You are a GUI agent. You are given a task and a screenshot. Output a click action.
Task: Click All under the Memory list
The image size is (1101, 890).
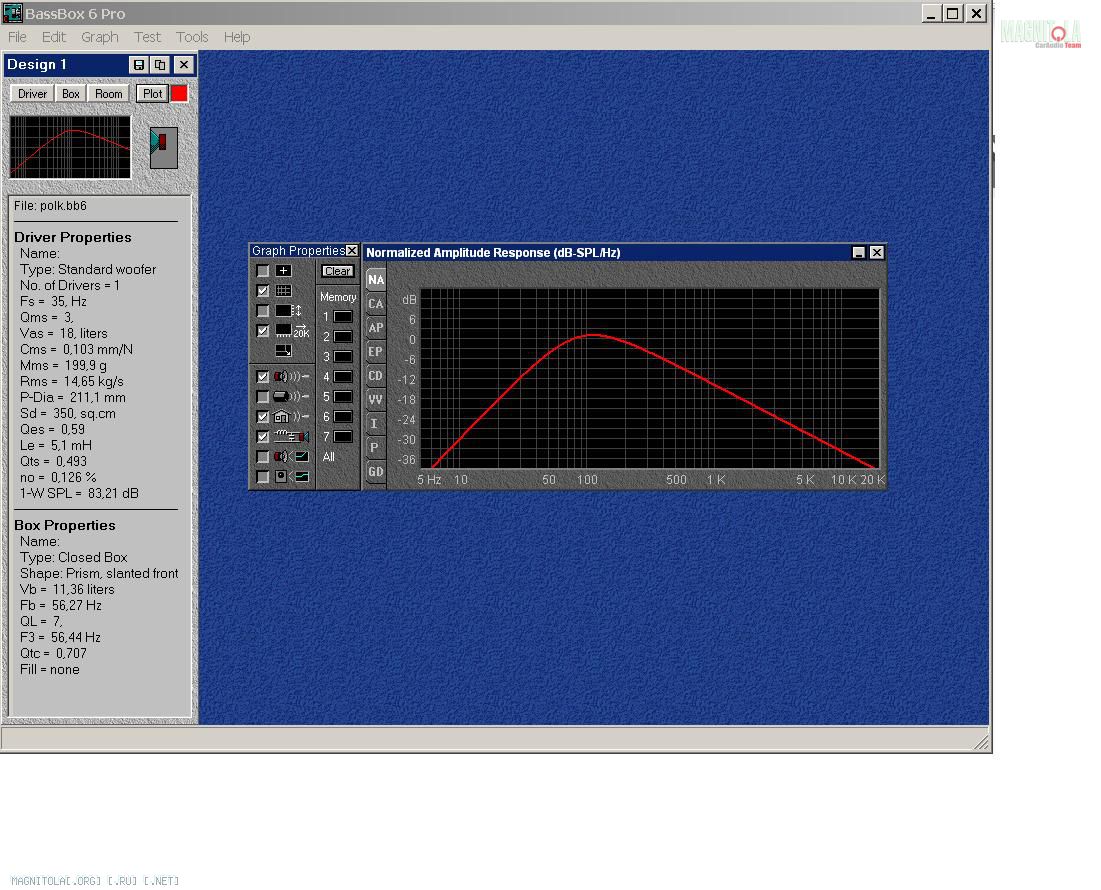(329, 457)
